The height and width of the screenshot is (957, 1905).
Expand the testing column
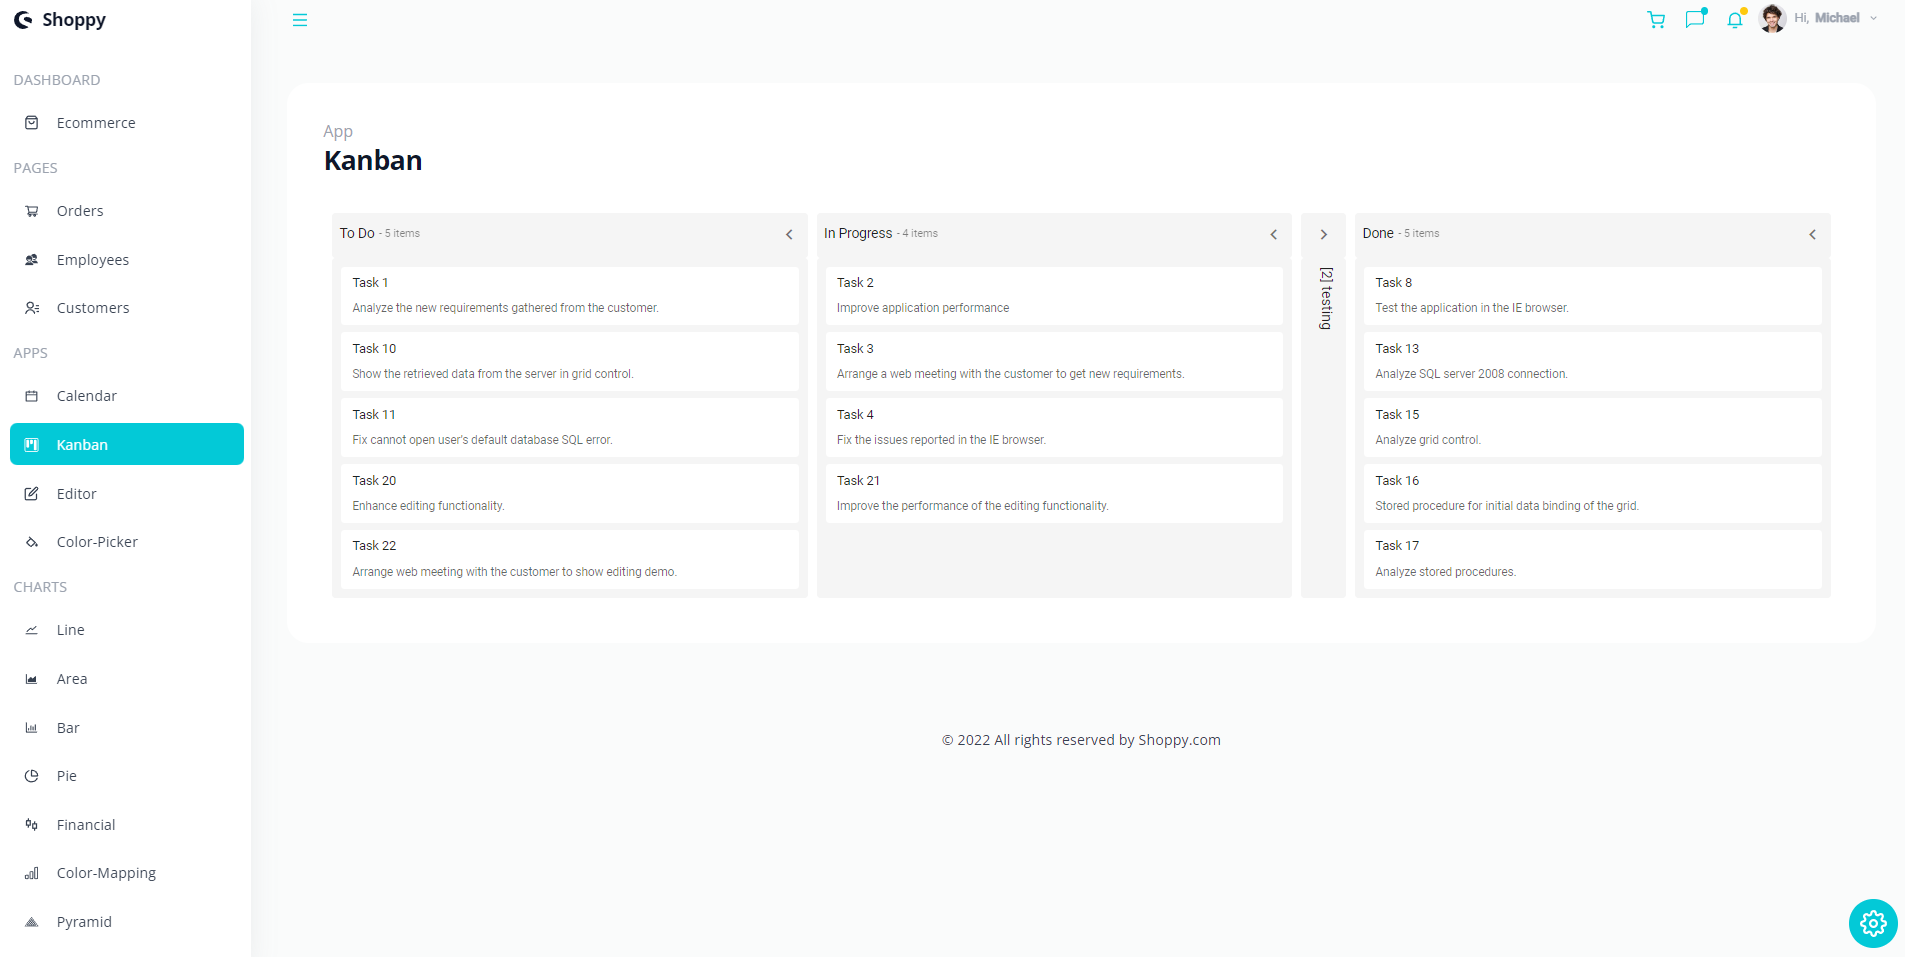[x=1323, y=234]
